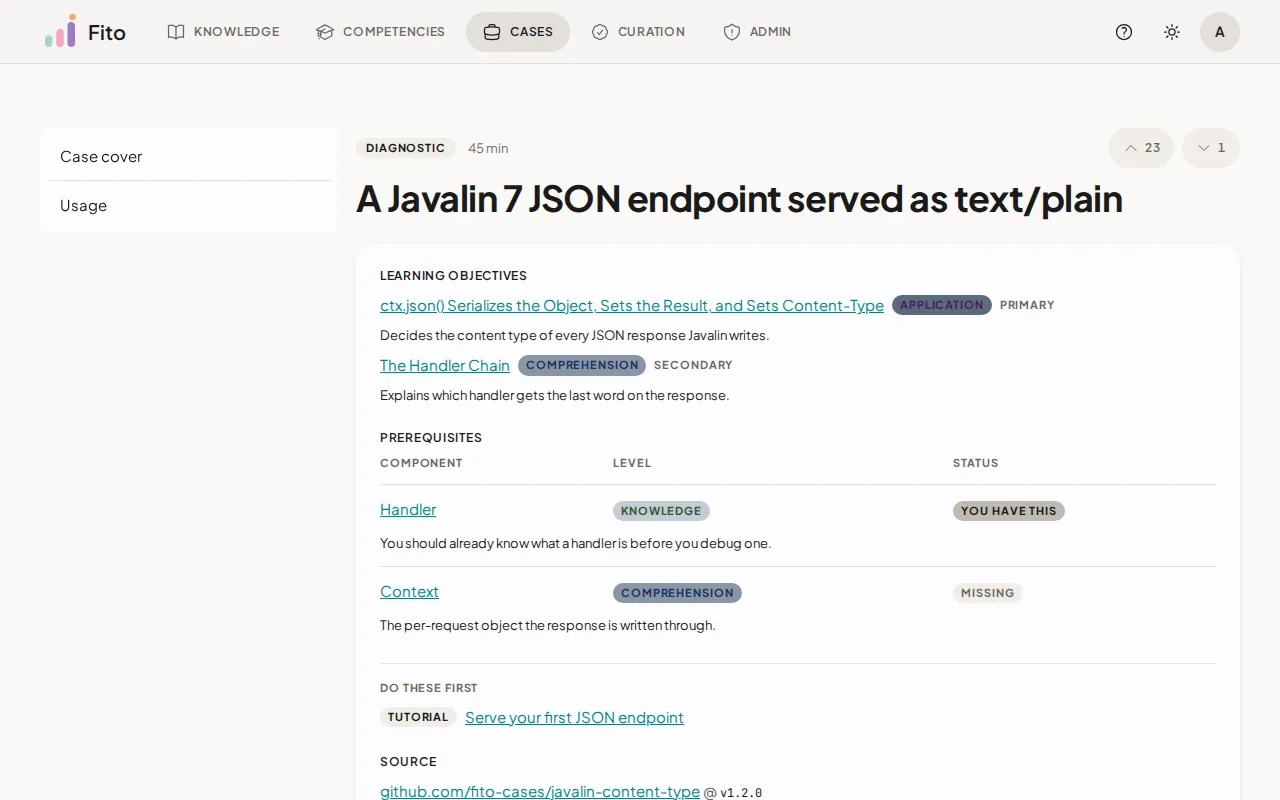Screen dimensions: 1280x800
Task: Click the Admin shield icon
Action: click(732, 32)
